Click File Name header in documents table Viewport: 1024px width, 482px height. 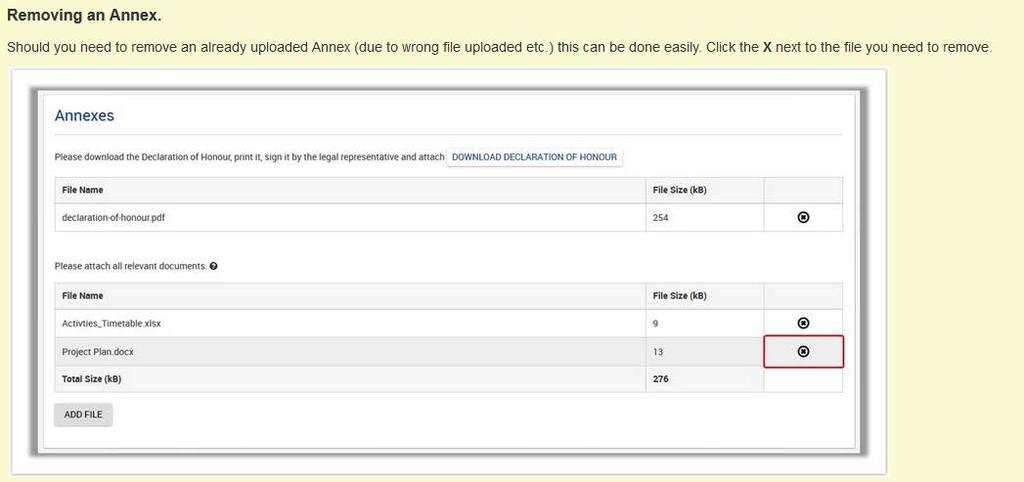pyautogui.click(x=82, y=296)
